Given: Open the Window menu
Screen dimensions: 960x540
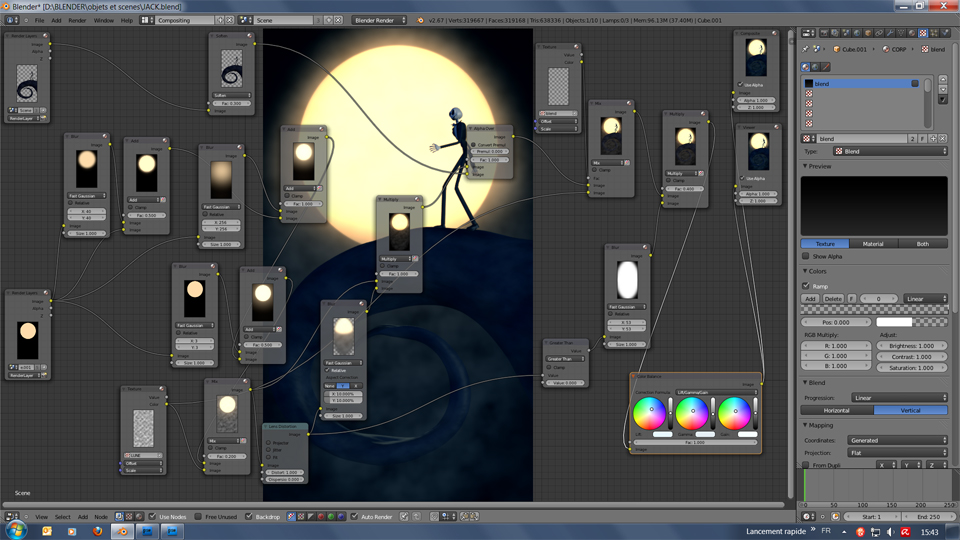Looking at the screenshot, I should click(103, 20).
